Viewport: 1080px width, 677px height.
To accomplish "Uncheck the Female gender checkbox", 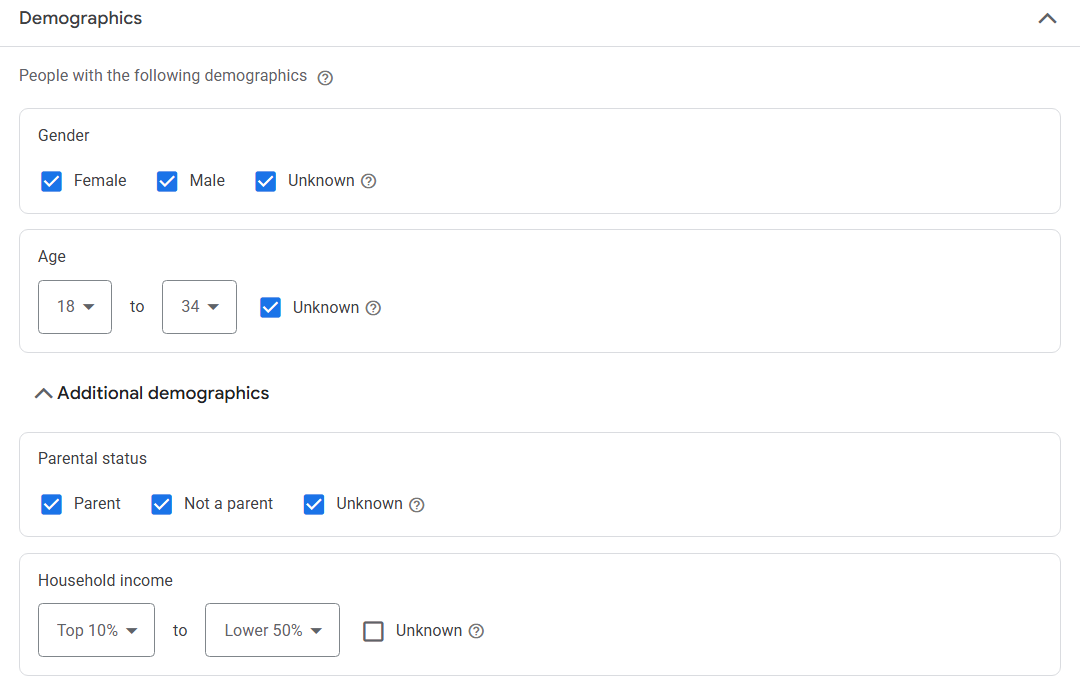I will pyautogui.click(x=51, y=181).
